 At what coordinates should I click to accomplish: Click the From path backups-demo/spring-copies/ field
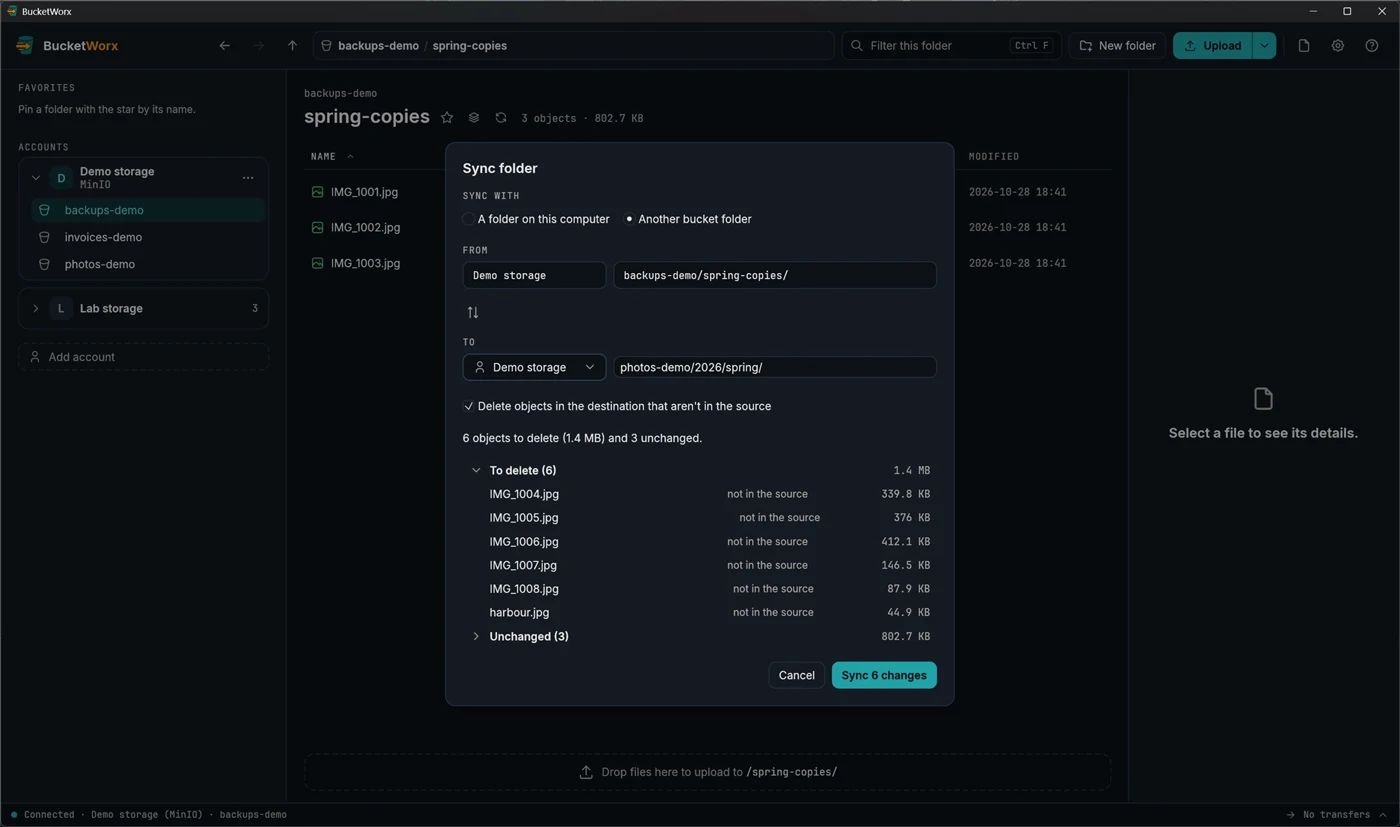pos(775,275)
